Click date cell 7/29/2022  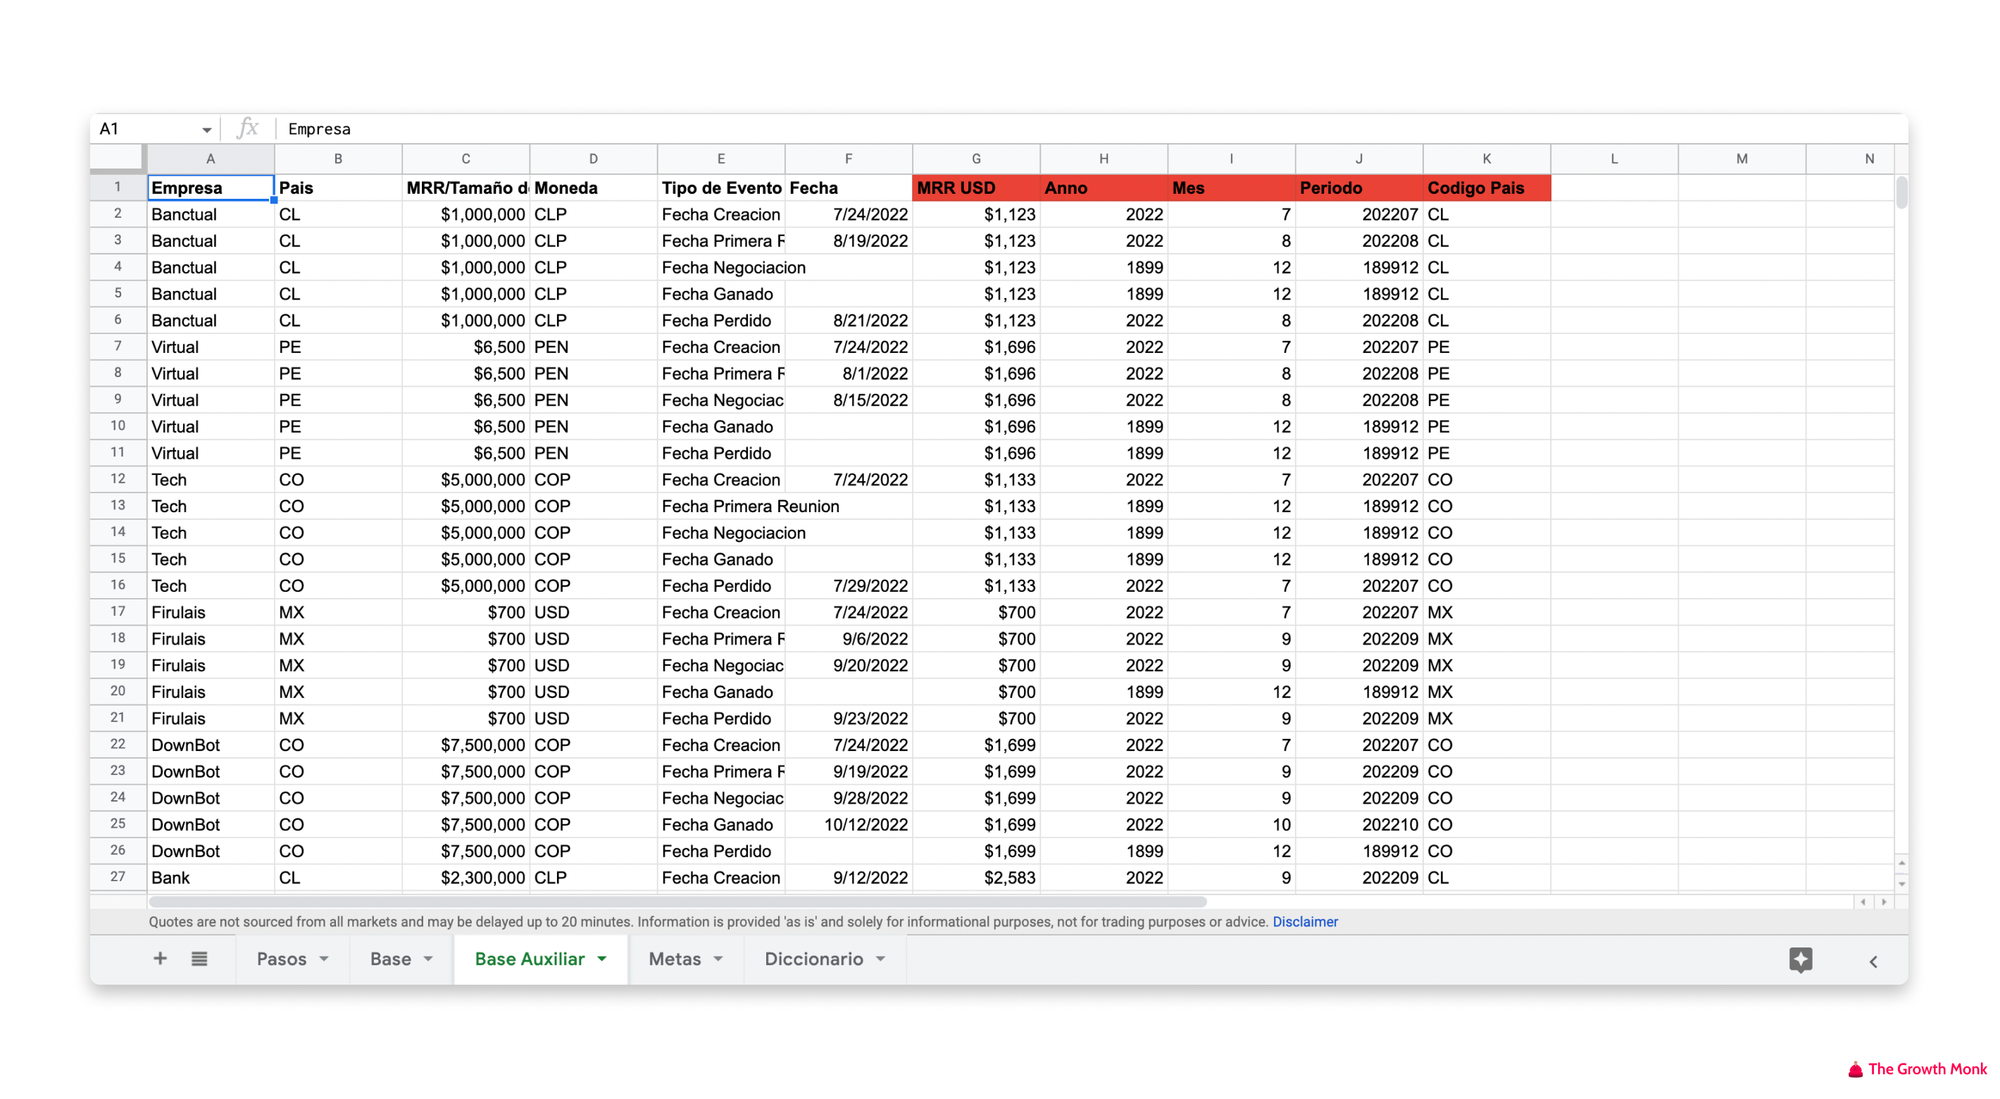(848, 586)
